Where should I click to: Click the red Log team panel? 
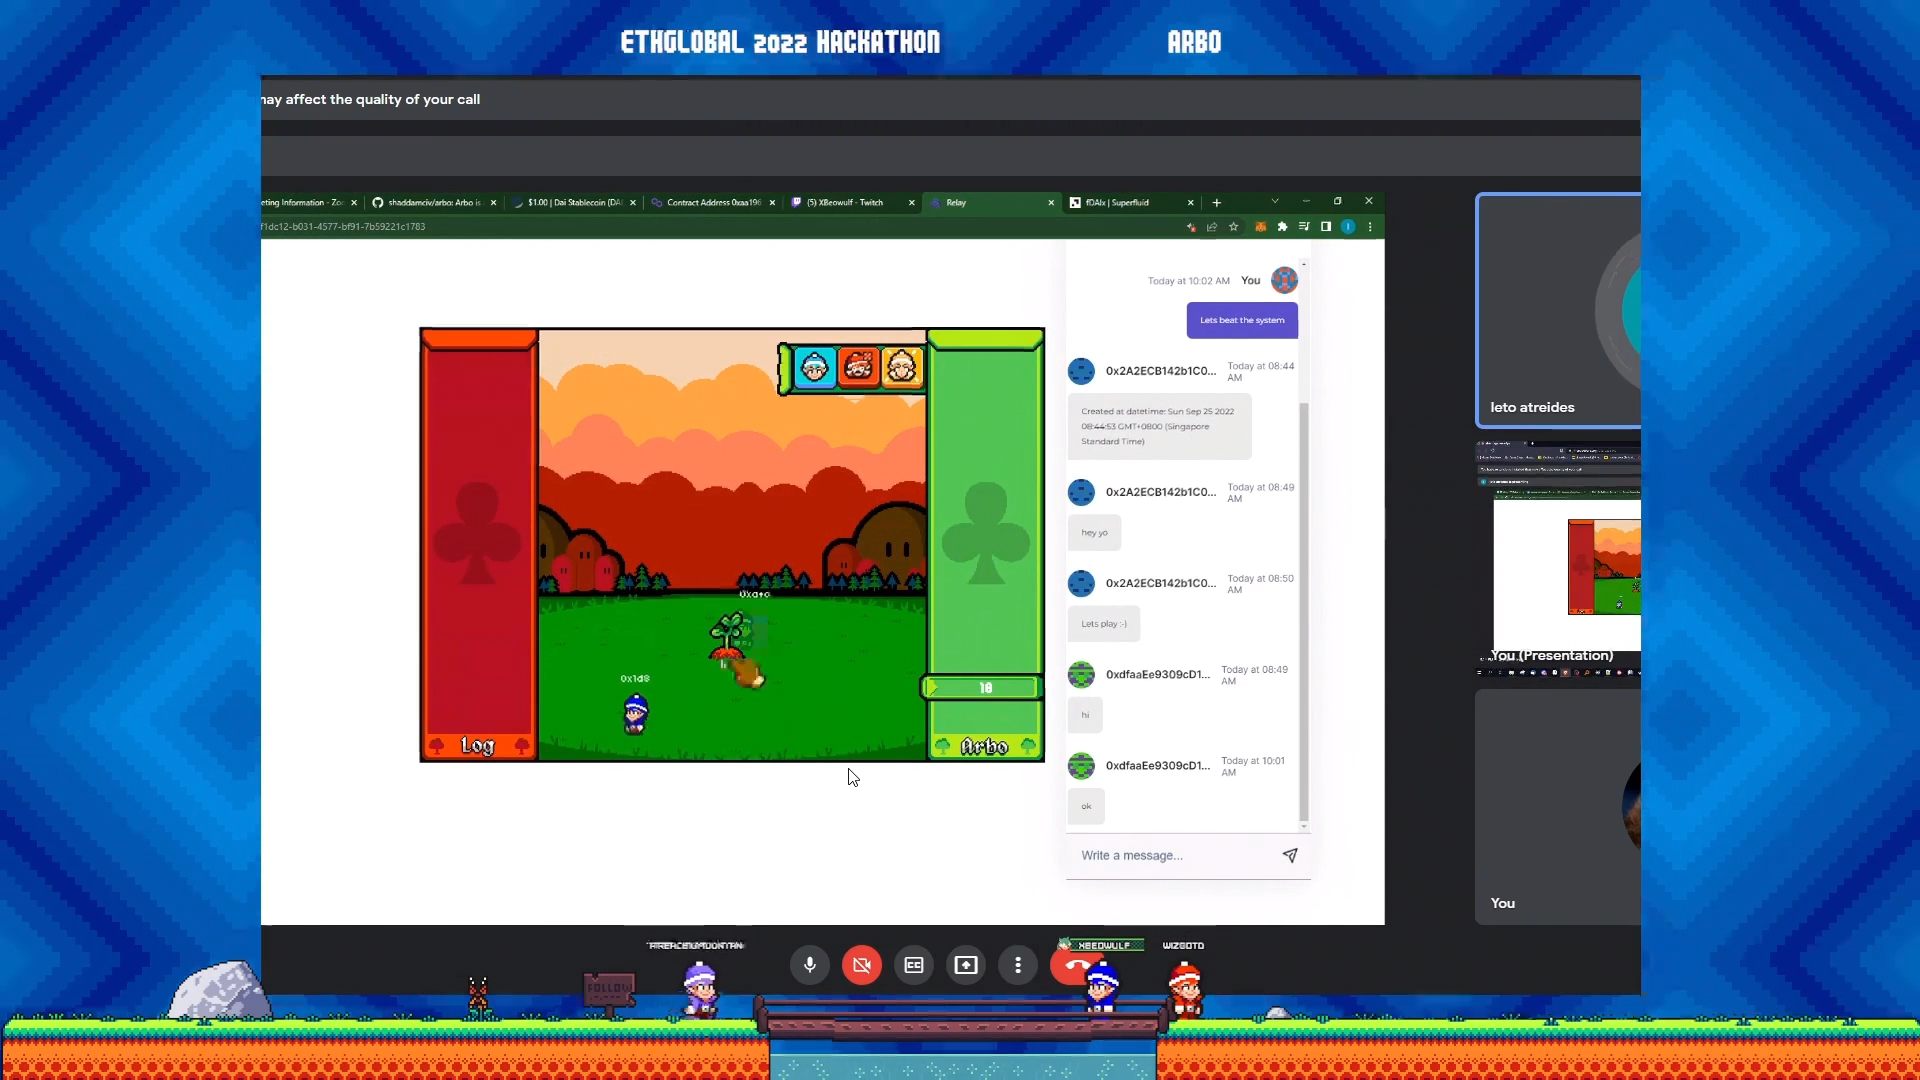[479, 545]
